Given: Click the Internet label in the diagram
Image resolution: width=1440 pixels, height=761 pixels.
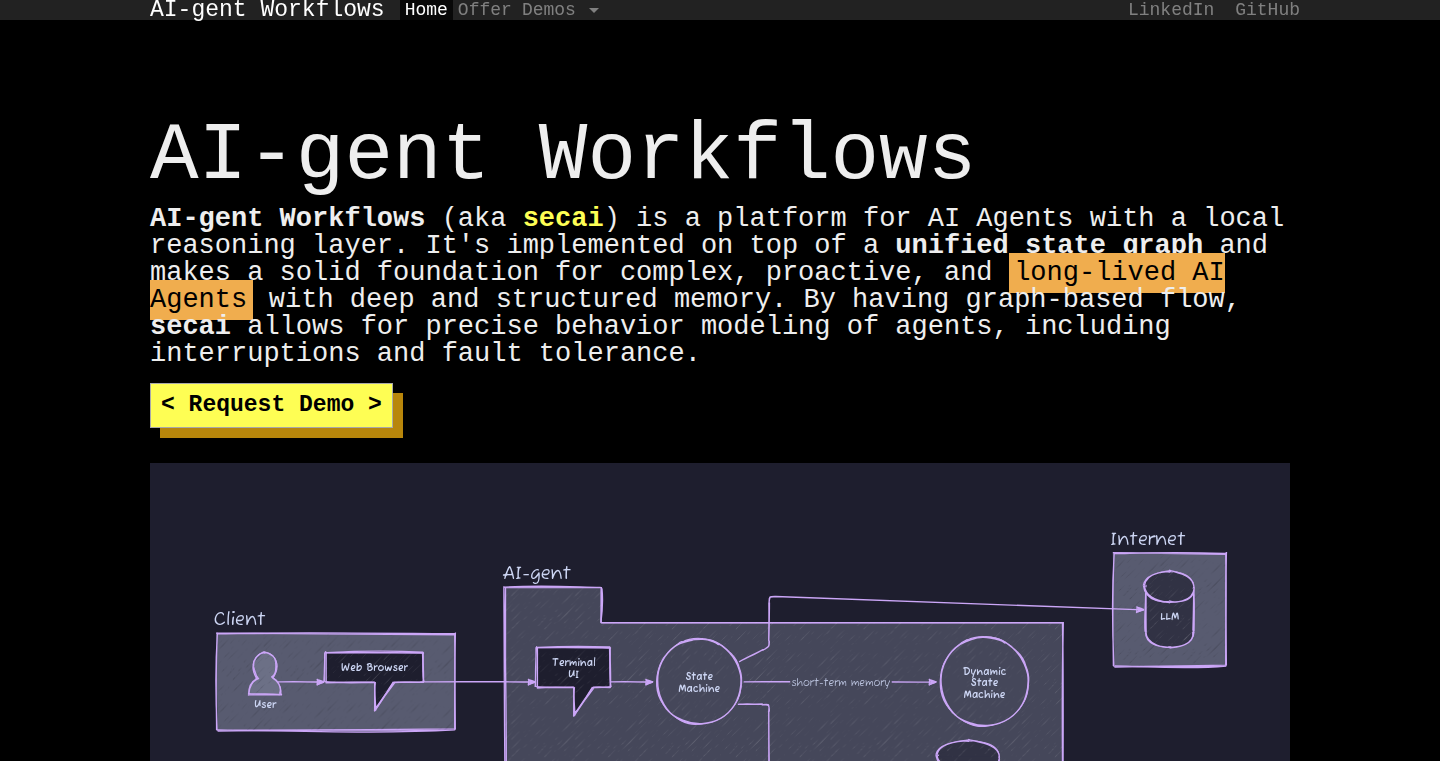Looking at the screenshot, I should click(x=1147, y=539).
